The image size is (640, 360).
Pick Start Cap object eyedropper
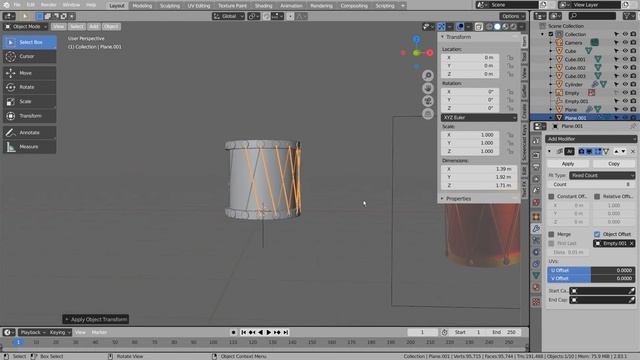631,291
